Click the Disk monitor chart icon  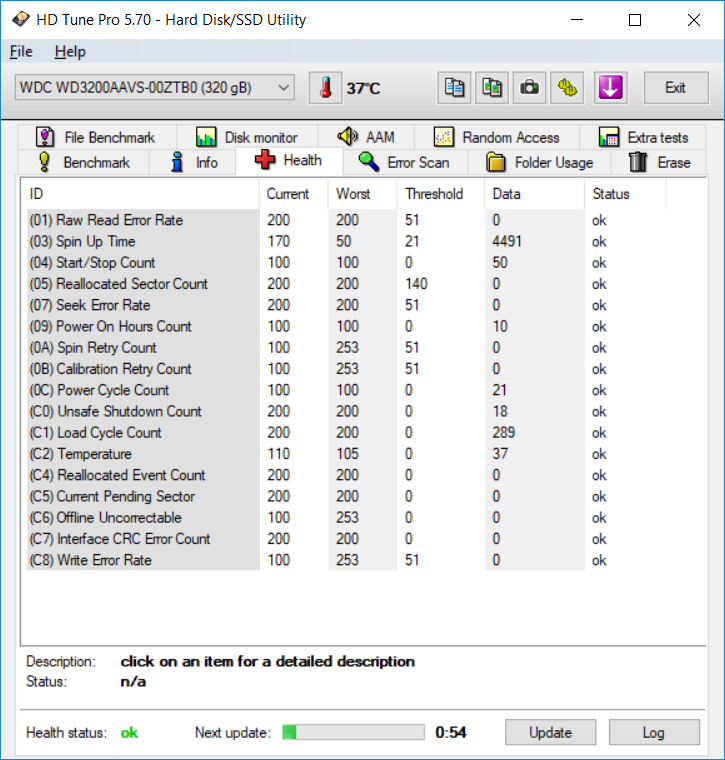[206, 137]
